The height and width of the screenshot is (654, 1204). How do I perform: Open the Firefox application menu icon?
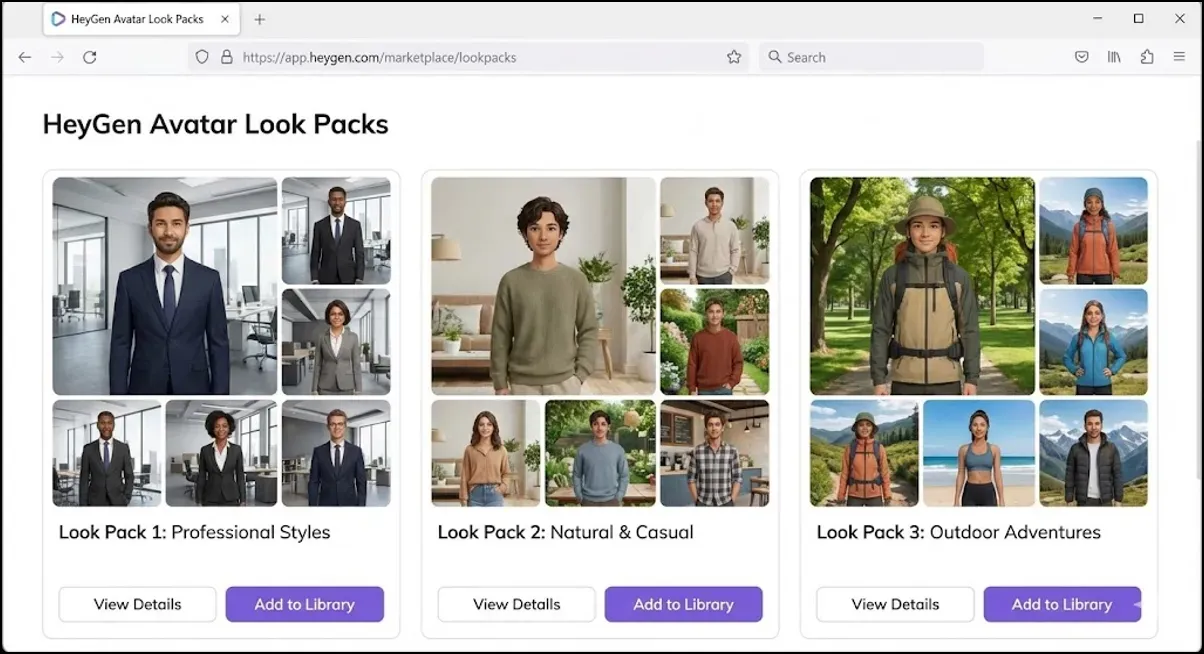point(1180,57)
